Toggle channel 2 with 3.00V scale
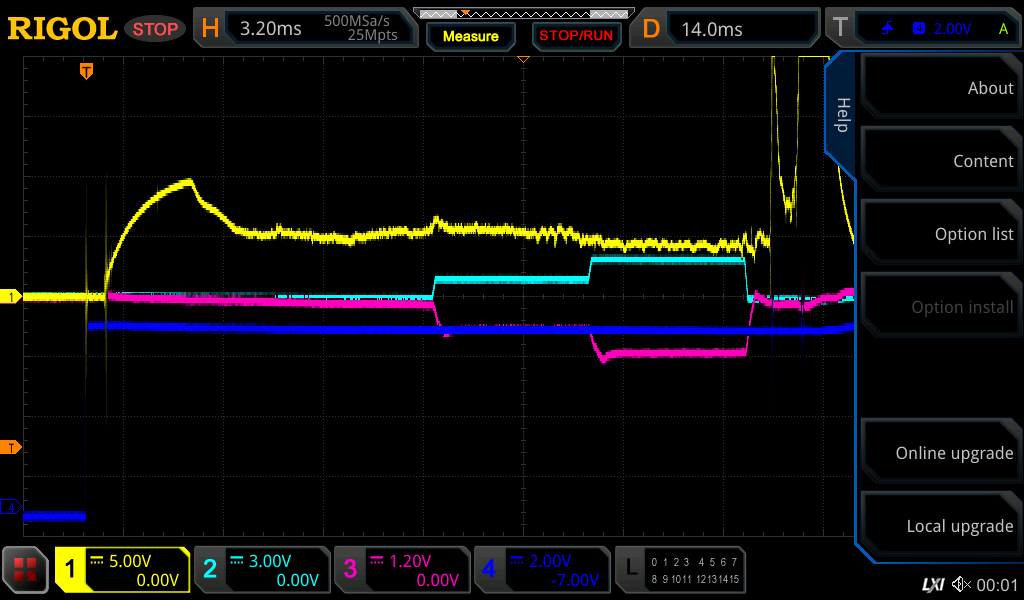This screenshot has height=600, width=1024. 261,570
